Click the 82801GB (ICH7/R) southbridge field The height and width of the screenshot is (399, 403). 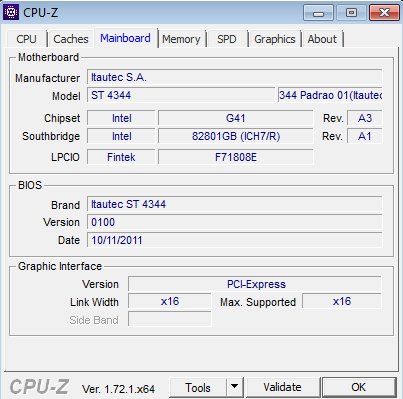[236, 136]
